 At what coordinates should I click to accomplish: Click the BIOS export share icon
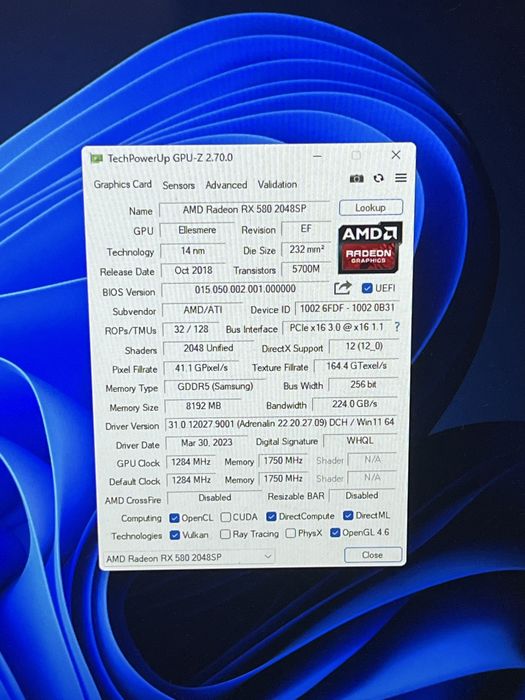(x=342, y=288)
